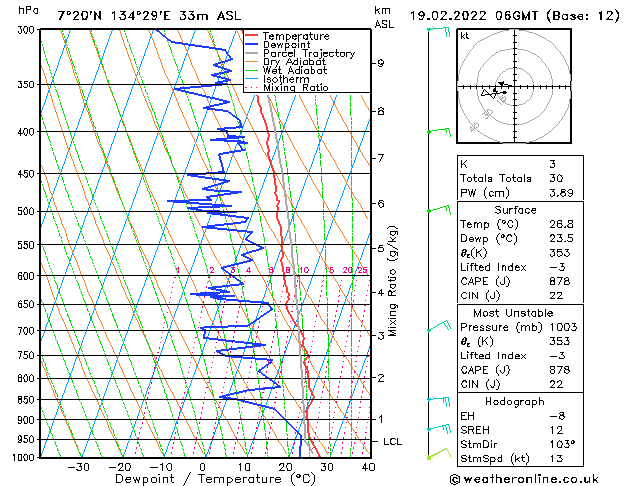Click the station coordinates 7°20'N 134°29'E title
The height and width of the screenshot is (486, 629).
pyautogui.click(x=114, y=16)
